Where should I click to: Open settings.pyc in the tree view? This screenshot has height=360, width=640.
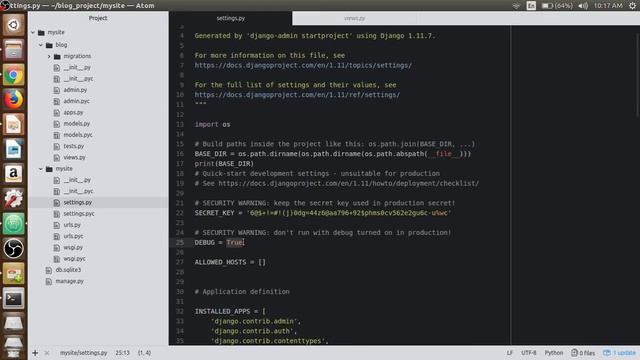coord(79,214)
